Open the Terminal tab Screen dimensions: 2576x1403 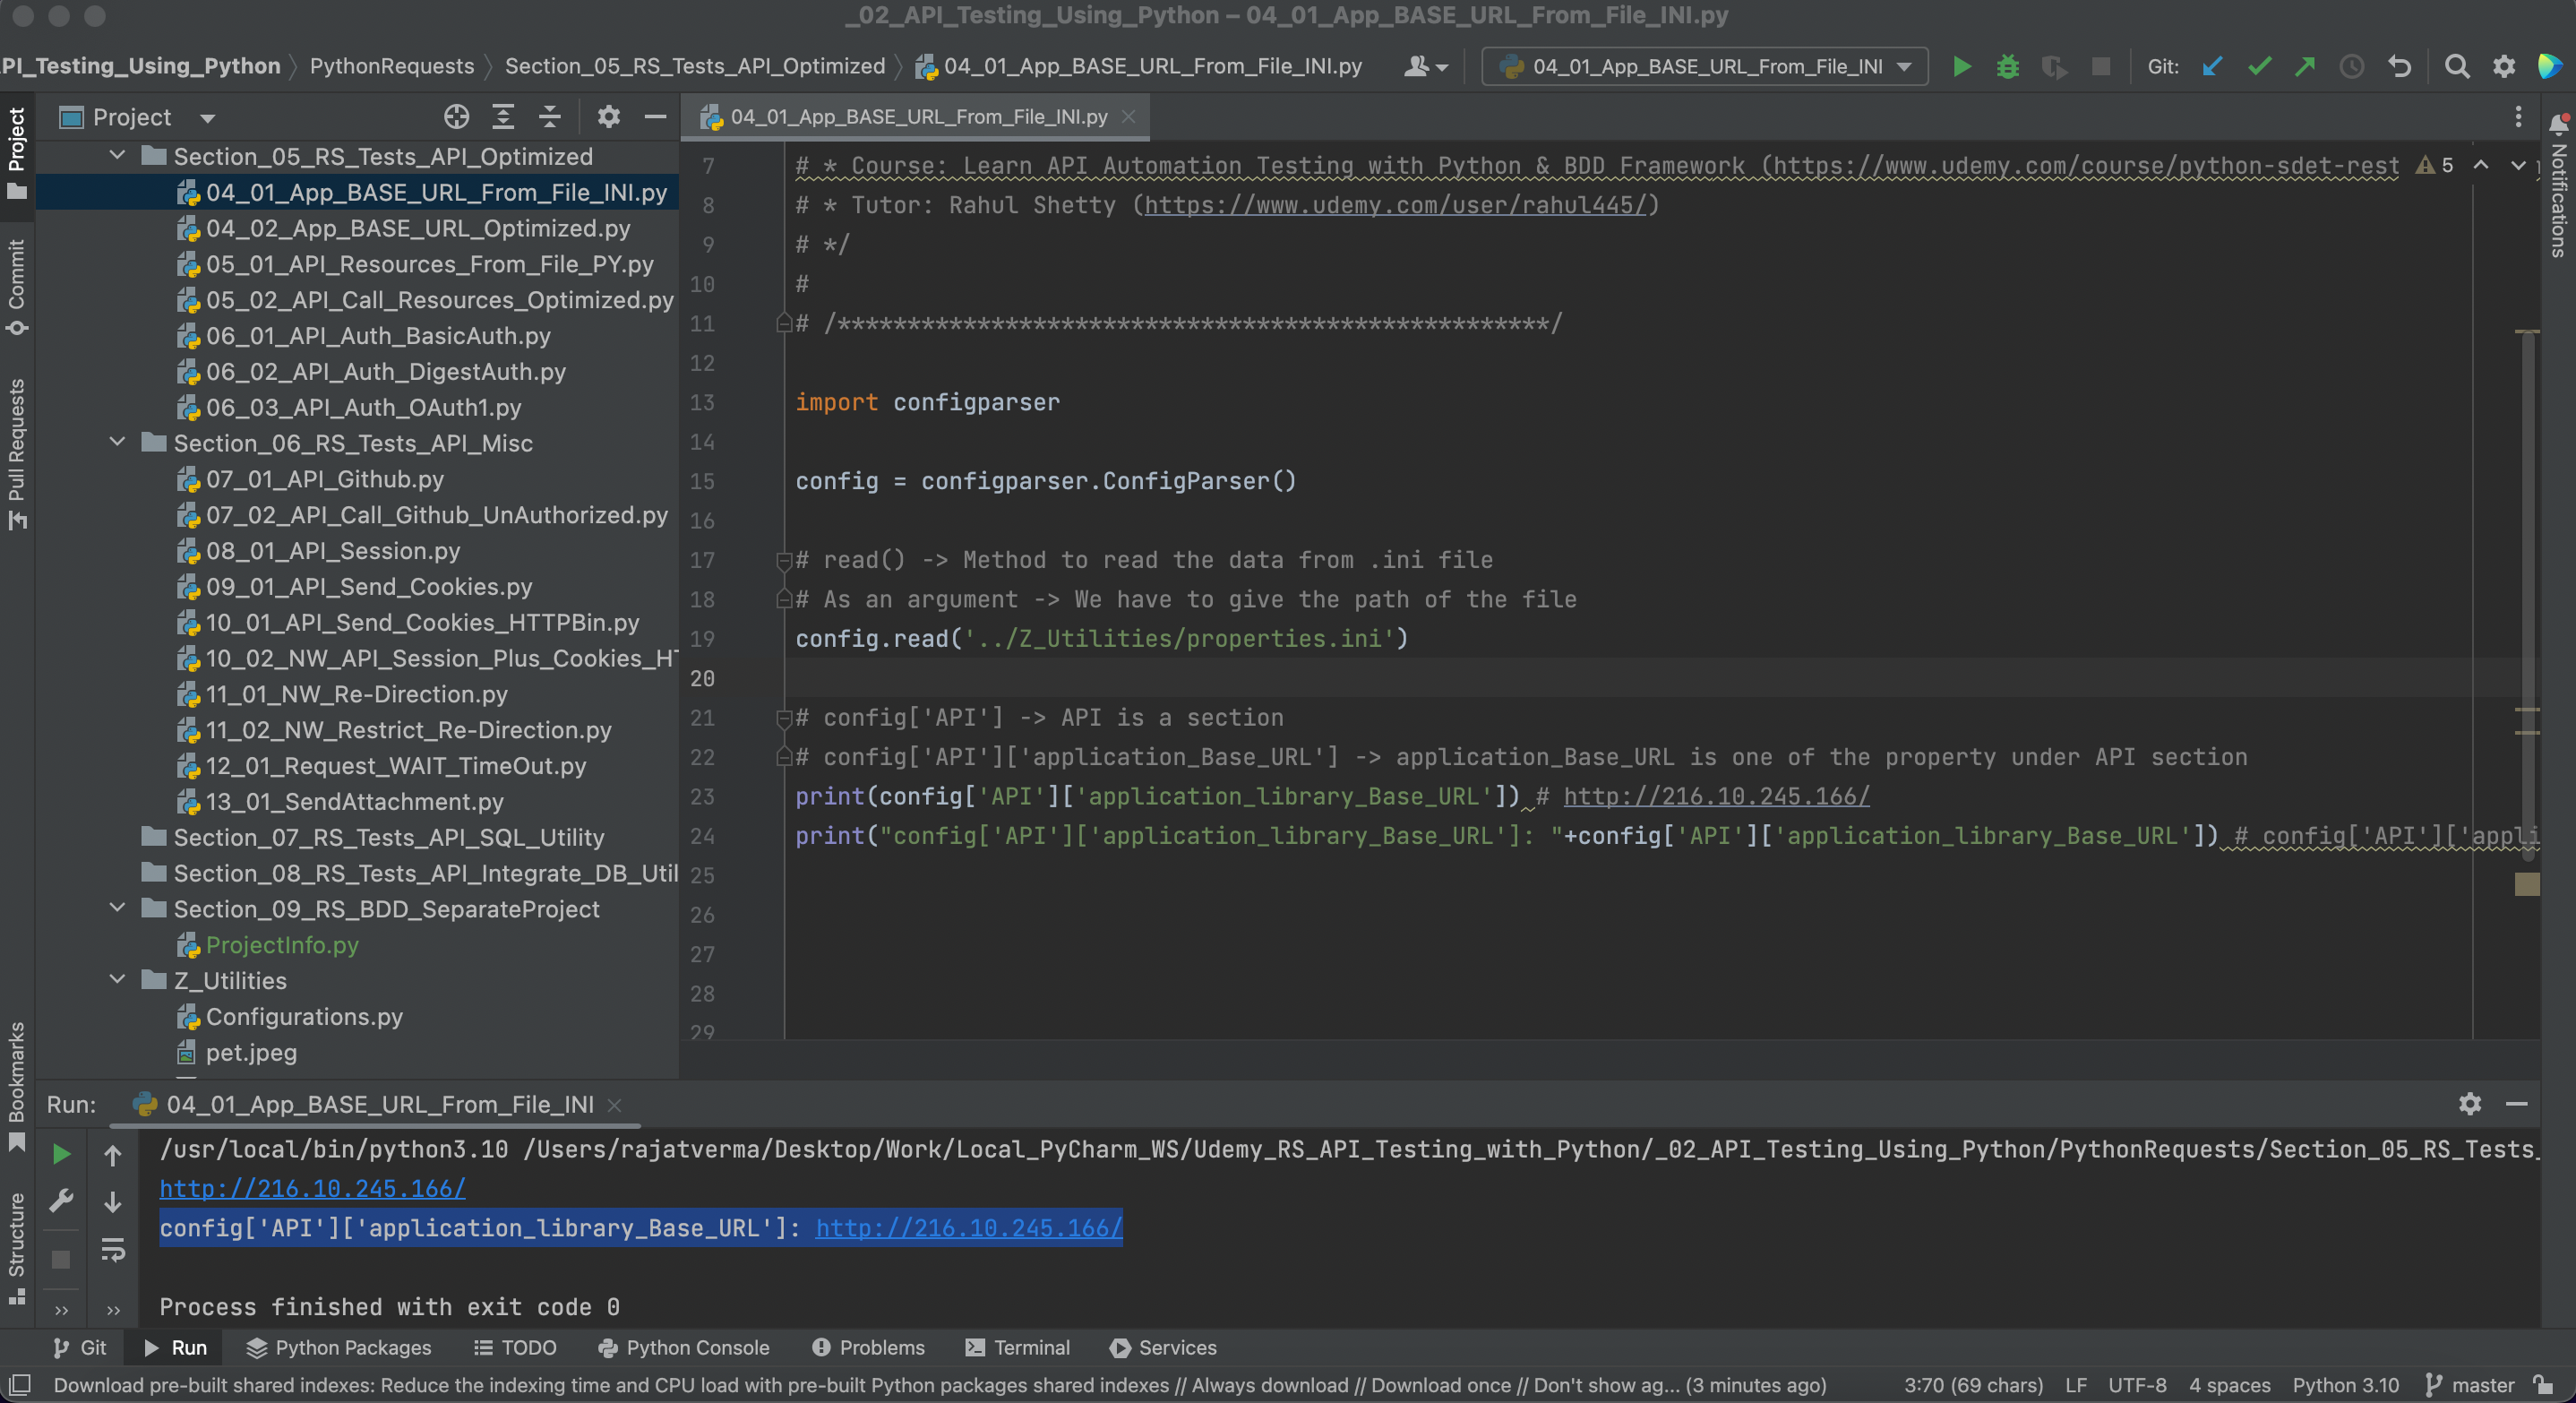pyautogui.click(x=1017, y=1347)
